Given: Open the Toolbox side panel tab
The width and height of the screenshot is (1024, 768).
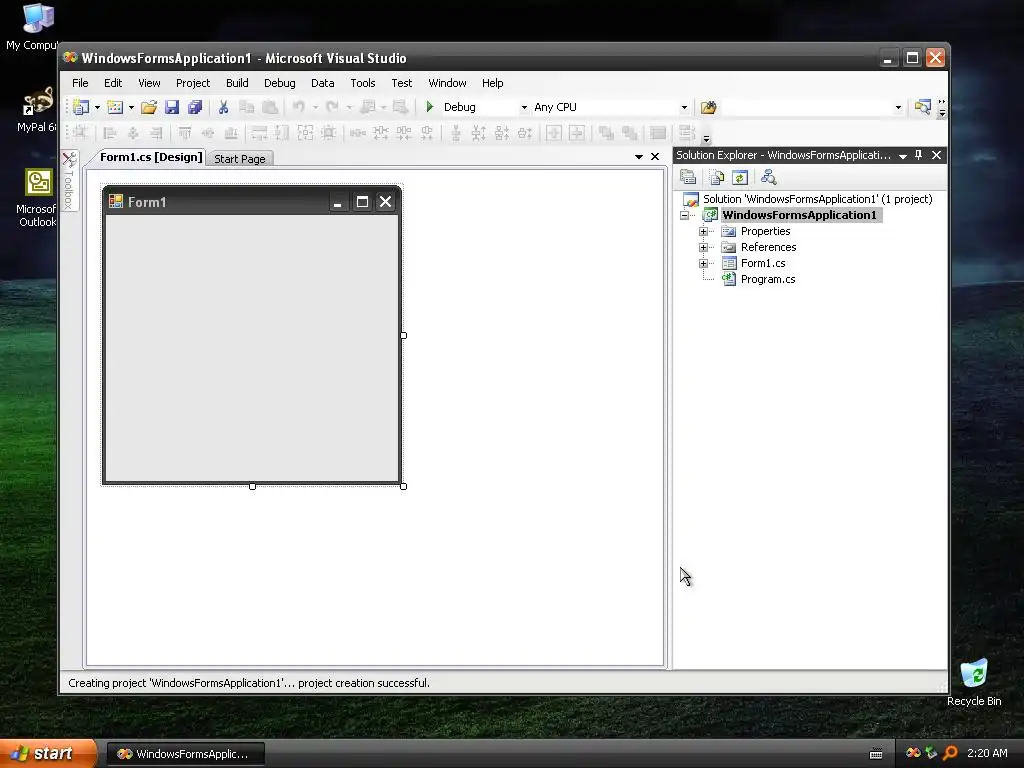Looking at the screenshot, I should tap(69, 181).
